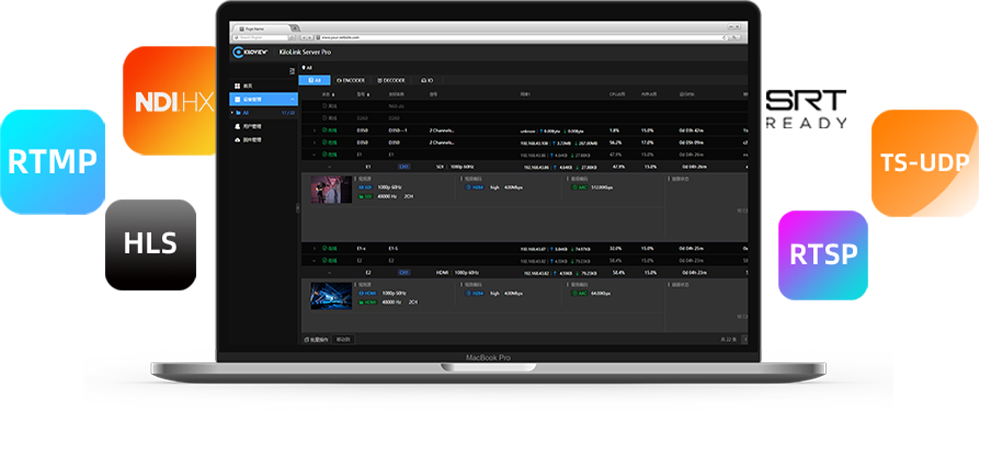The height and width of the screenshot is (467, 997).
Task: Collapse the device management sidebar section
Action: point(292,99)
